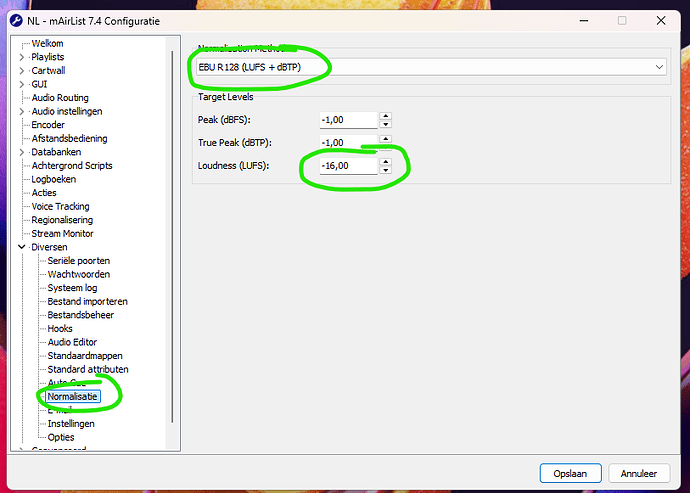Select Cartwall in the tree
690x493 pixels.
pyautogui.click(x=48, y=71)
